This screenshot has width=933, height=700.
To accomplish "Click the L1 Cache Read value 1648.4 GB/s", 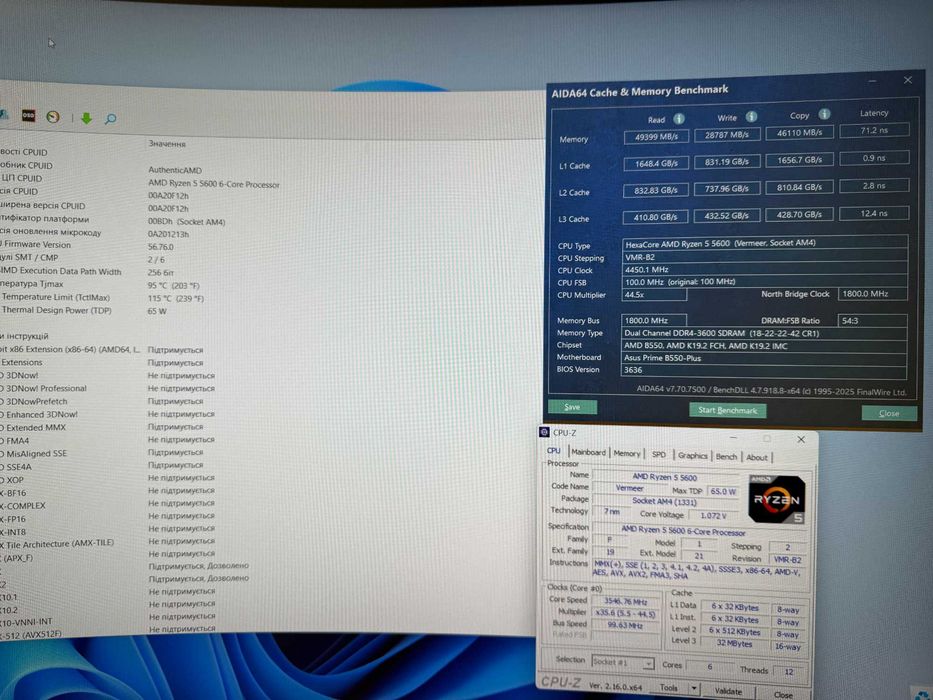I will [656, 163].
